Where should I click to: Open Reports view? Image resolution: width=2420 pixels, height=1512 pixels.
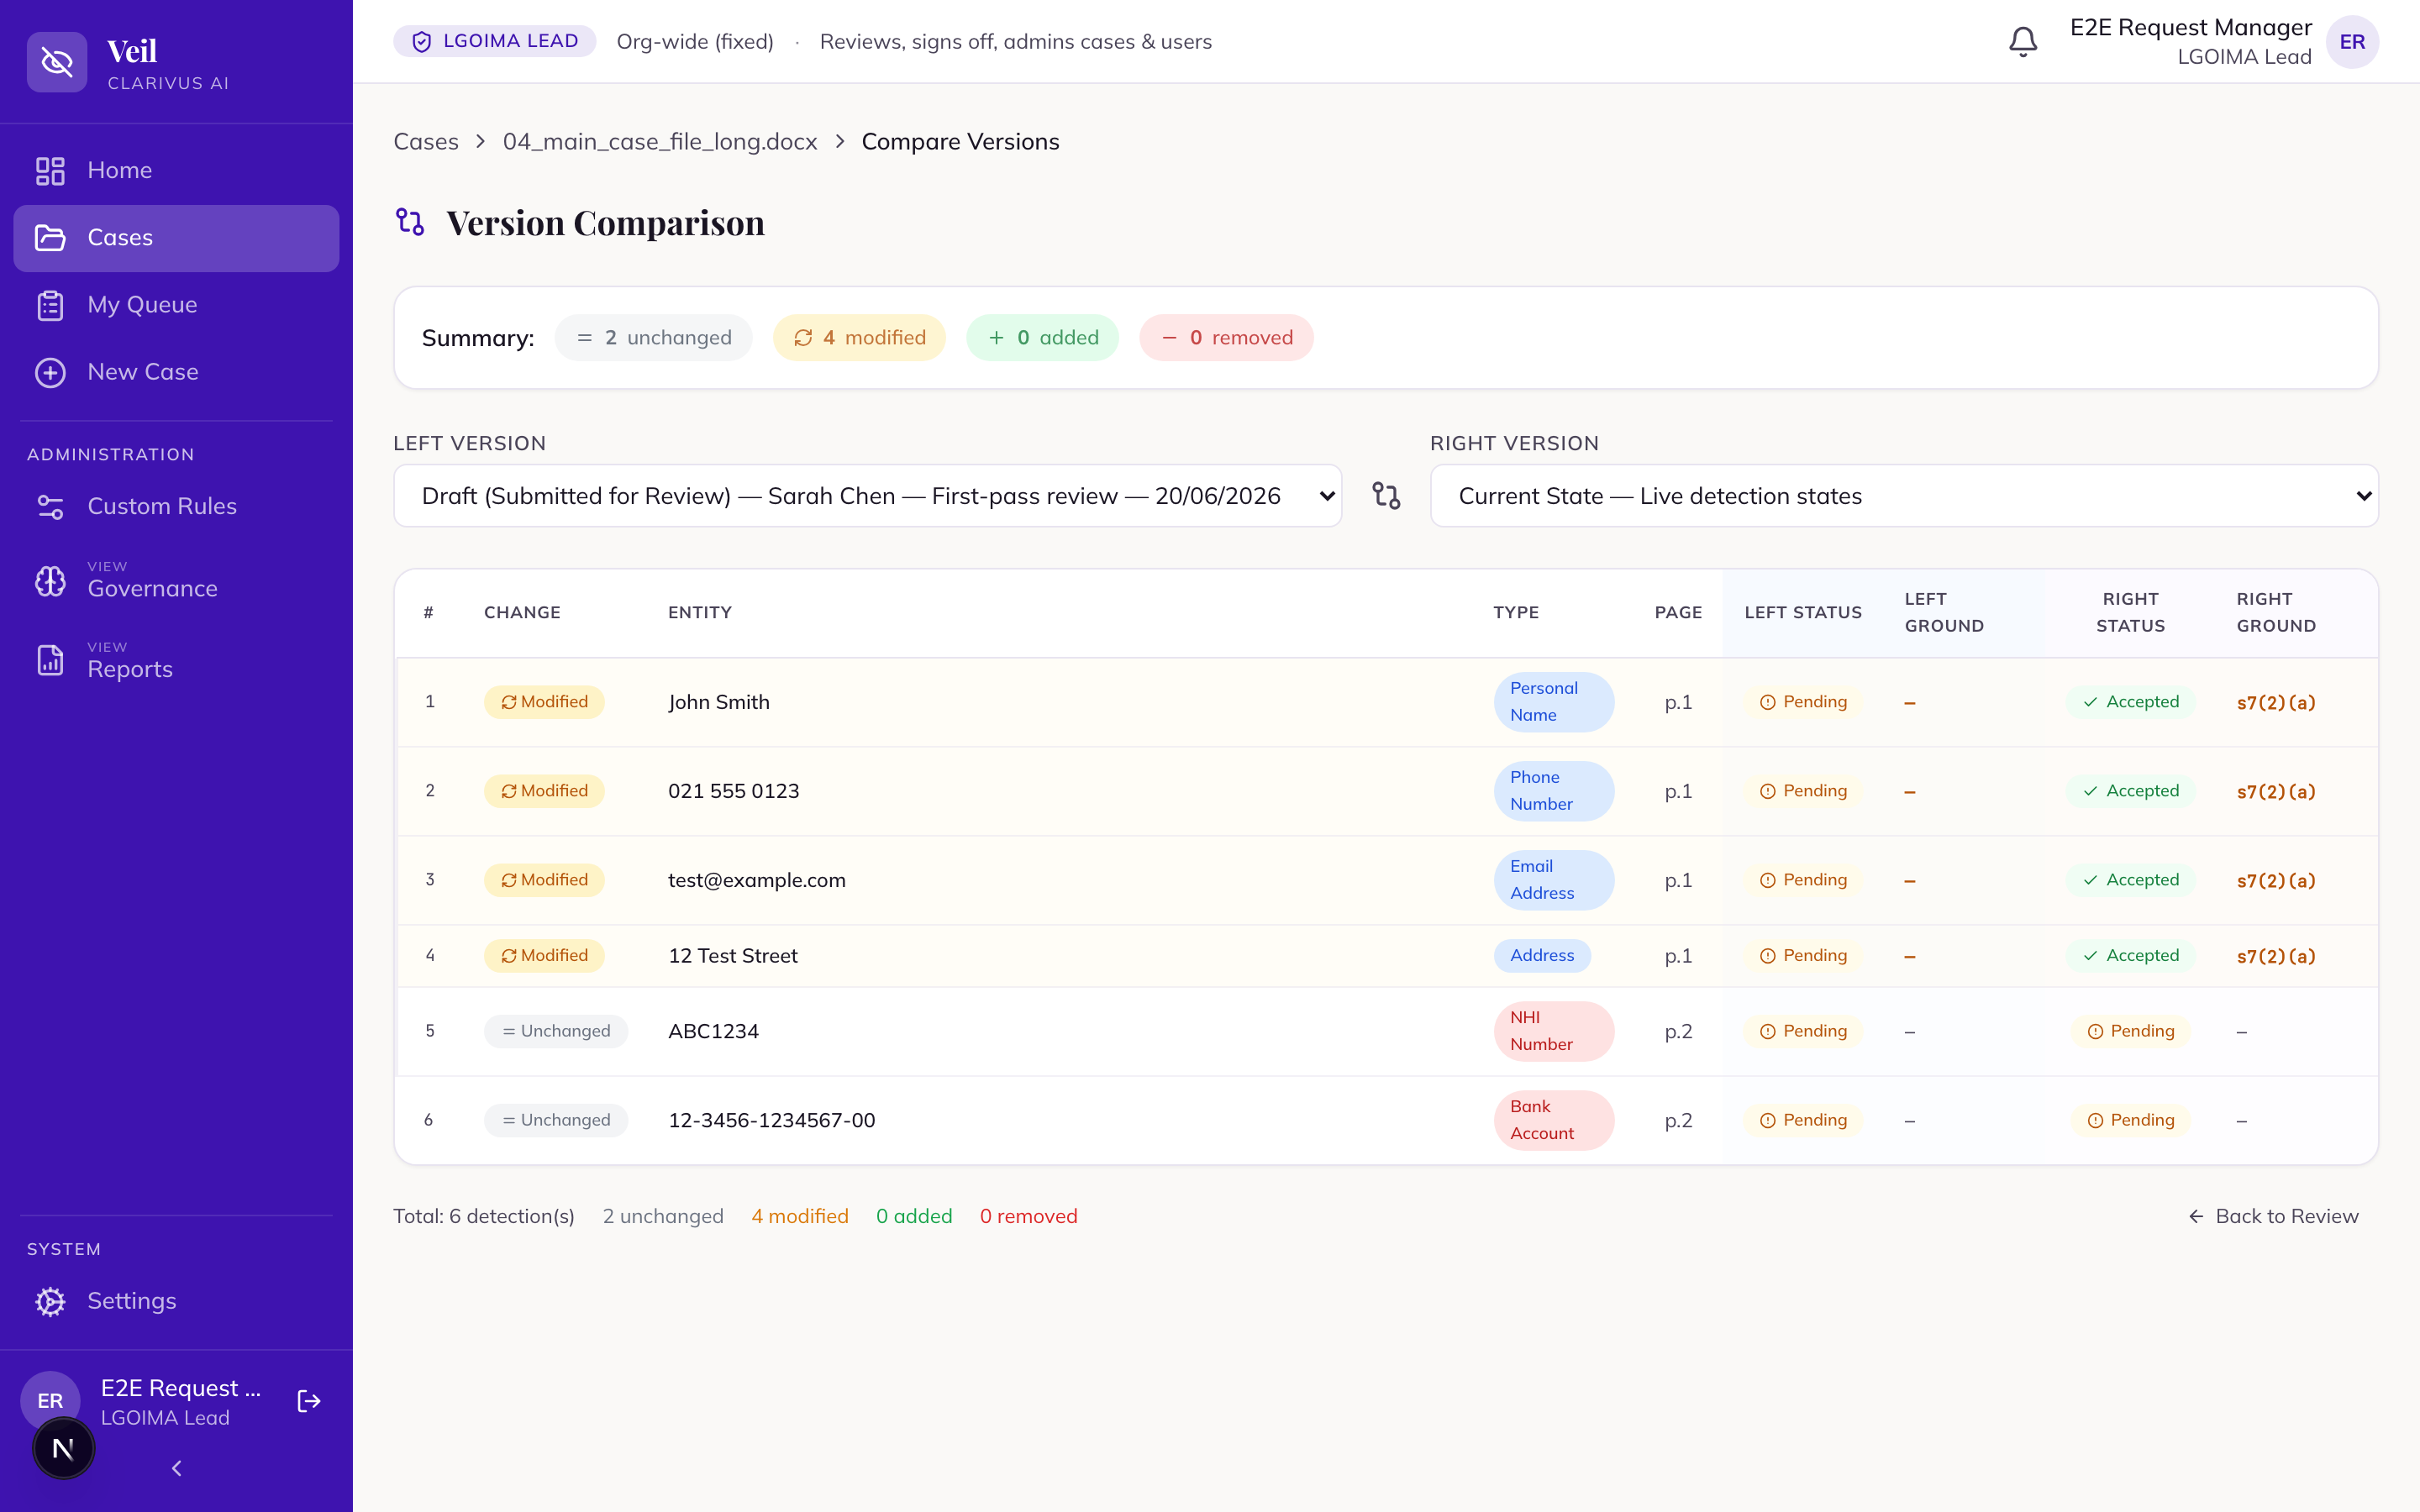(x=176, y=660)
